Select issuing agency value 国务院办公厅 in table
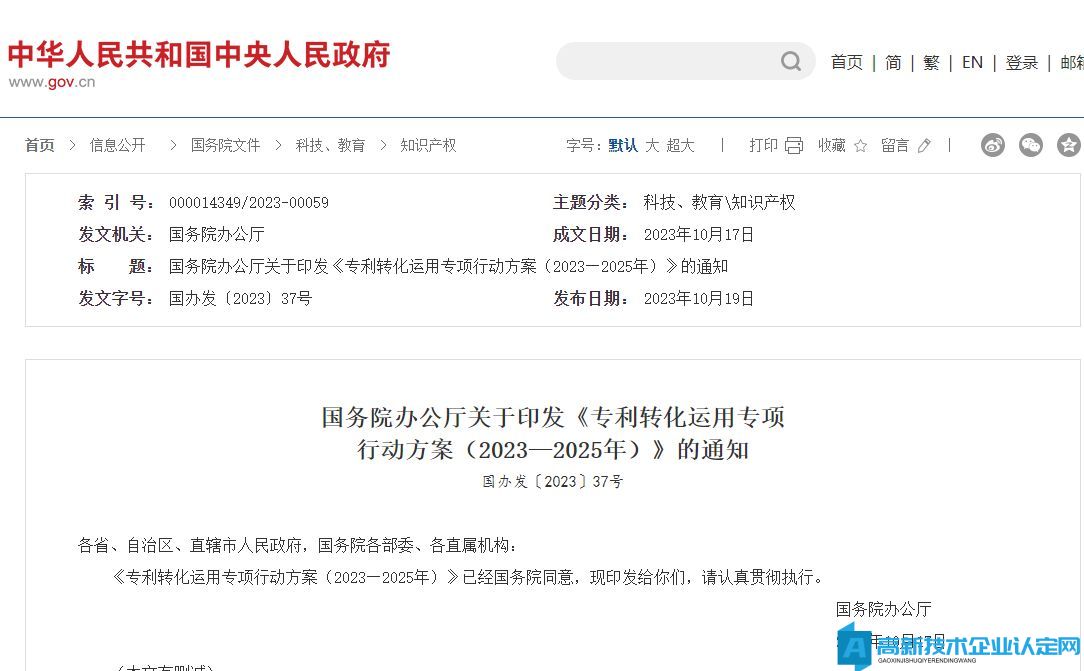 [216, 234]
